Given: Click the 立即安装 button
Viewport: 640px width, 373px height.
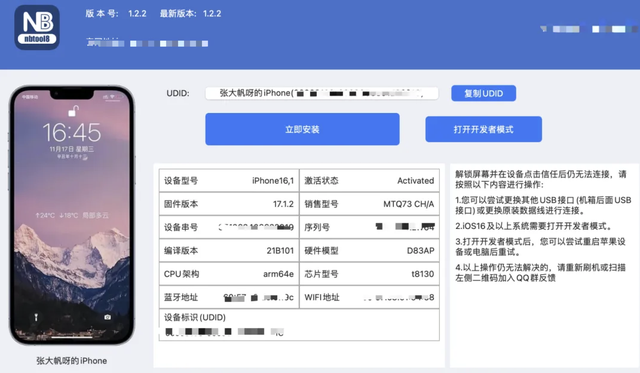Looking at the screenshot, I should (302, 129).
